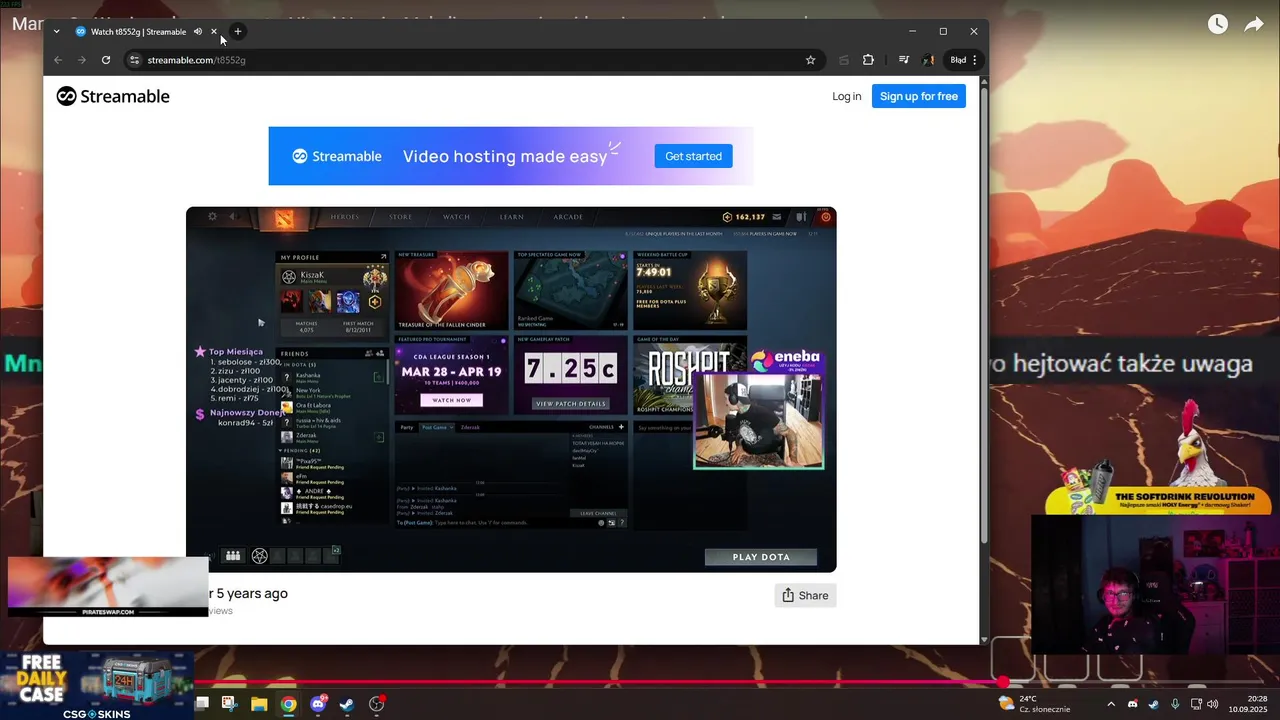Open Treasure of the Fallen Cinder tile
Image resolution: width=1280 pixels, height=720 pixels.
[x=451, y=290]
